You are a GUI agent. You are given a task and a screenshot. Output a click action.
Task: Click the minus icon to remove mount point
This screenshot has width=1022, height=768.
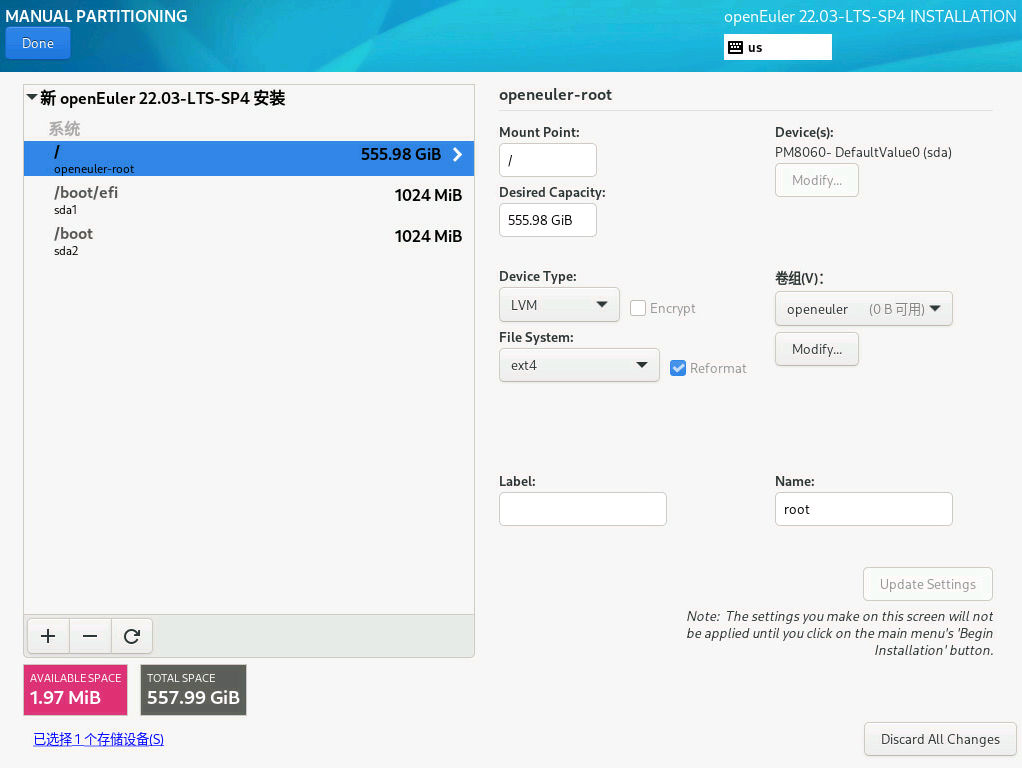tap(90, 636)
